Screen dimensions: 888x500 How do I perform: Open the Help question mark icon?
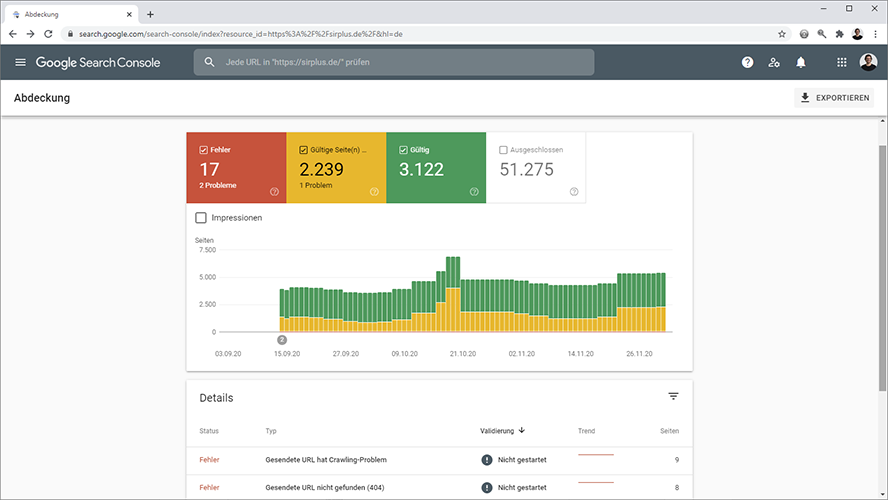[x=748, y=62]
